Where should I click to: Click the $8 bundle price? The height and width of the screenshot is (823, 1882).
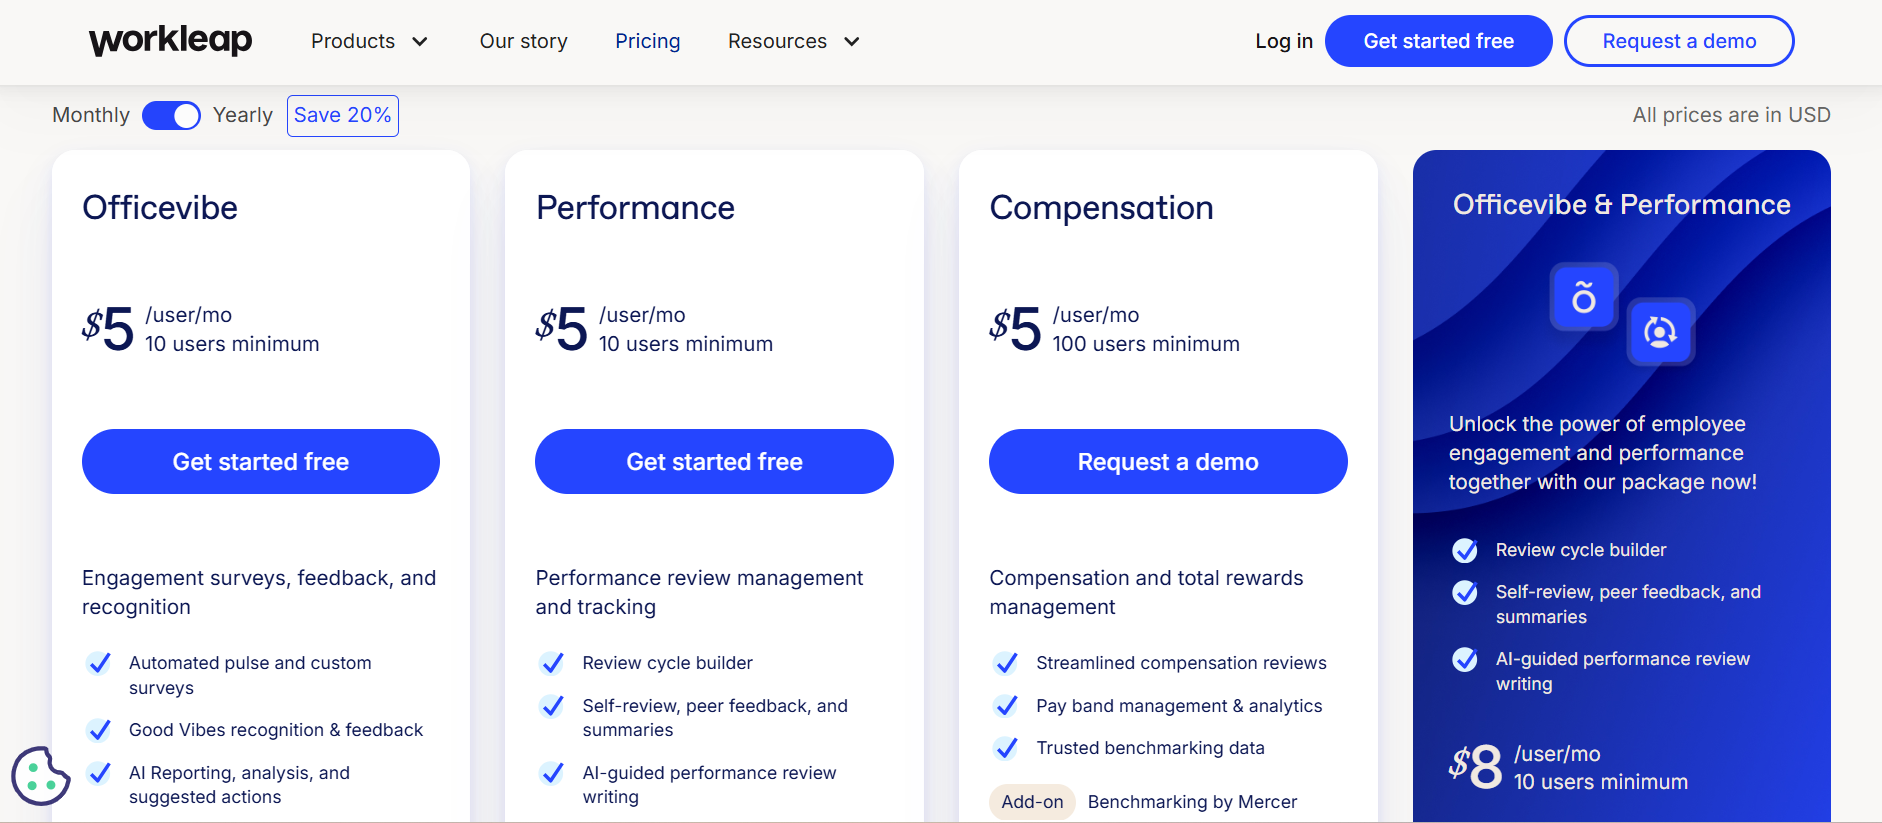click(x=1476, y=767)
